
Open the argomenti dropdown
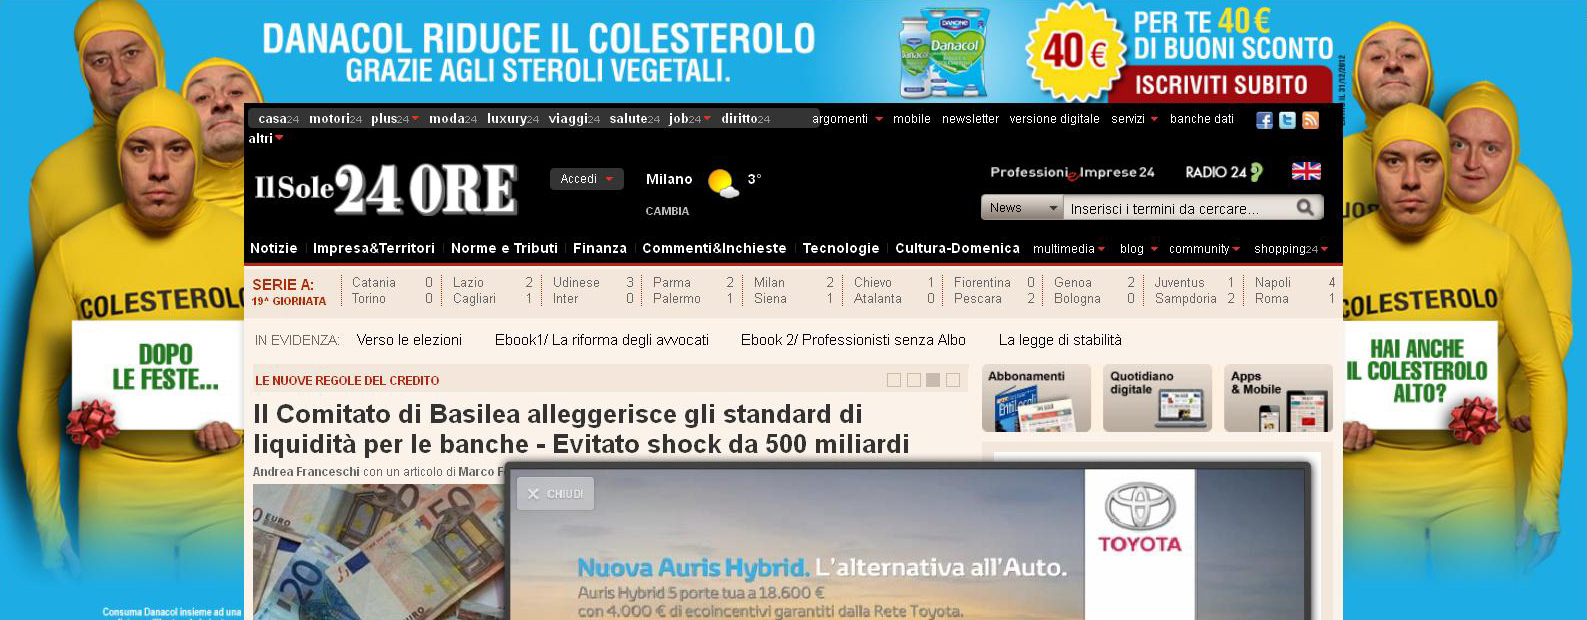coord(847,119)
